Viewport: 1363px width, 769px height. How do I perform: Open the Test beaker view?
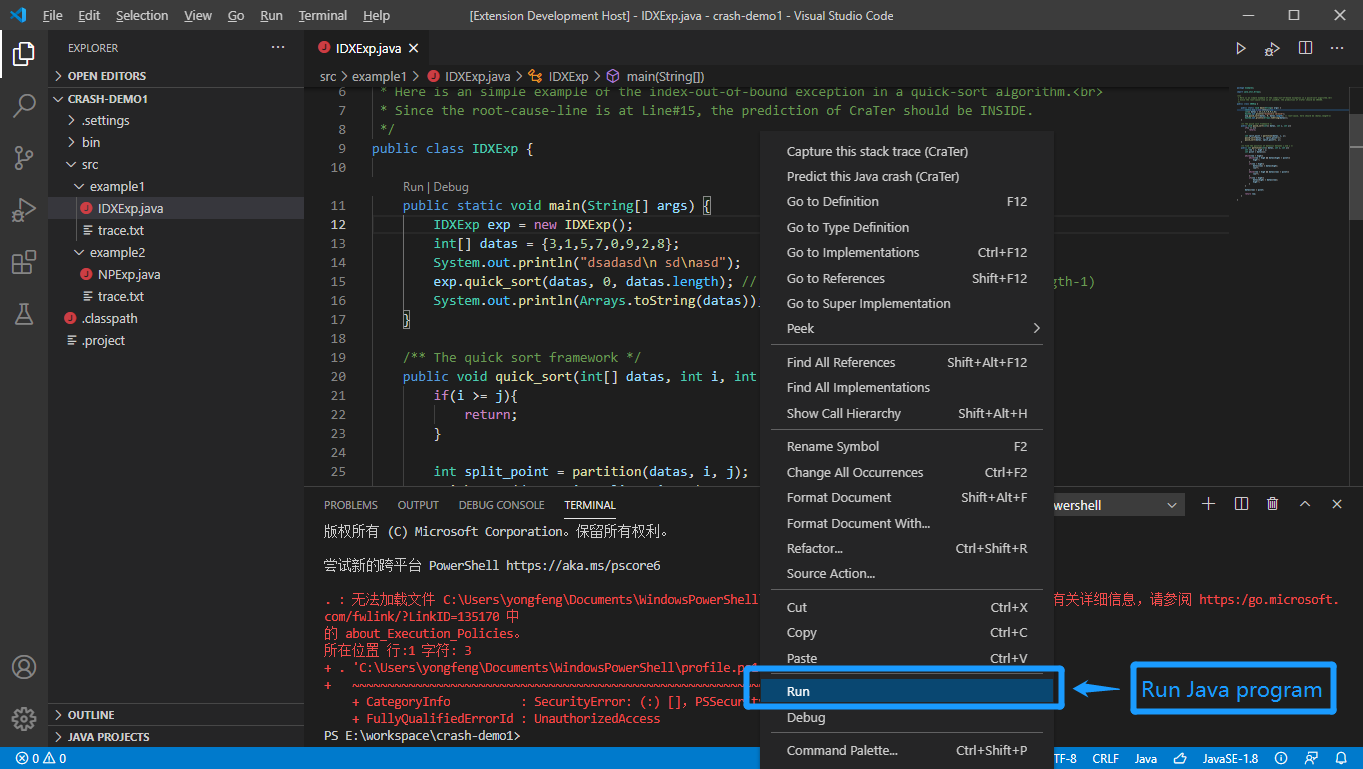click(24, 314)
